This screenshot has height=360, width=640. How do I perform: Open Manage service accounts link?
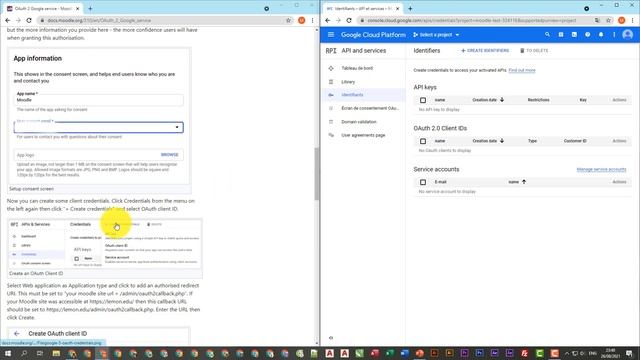tap(601, 169)
